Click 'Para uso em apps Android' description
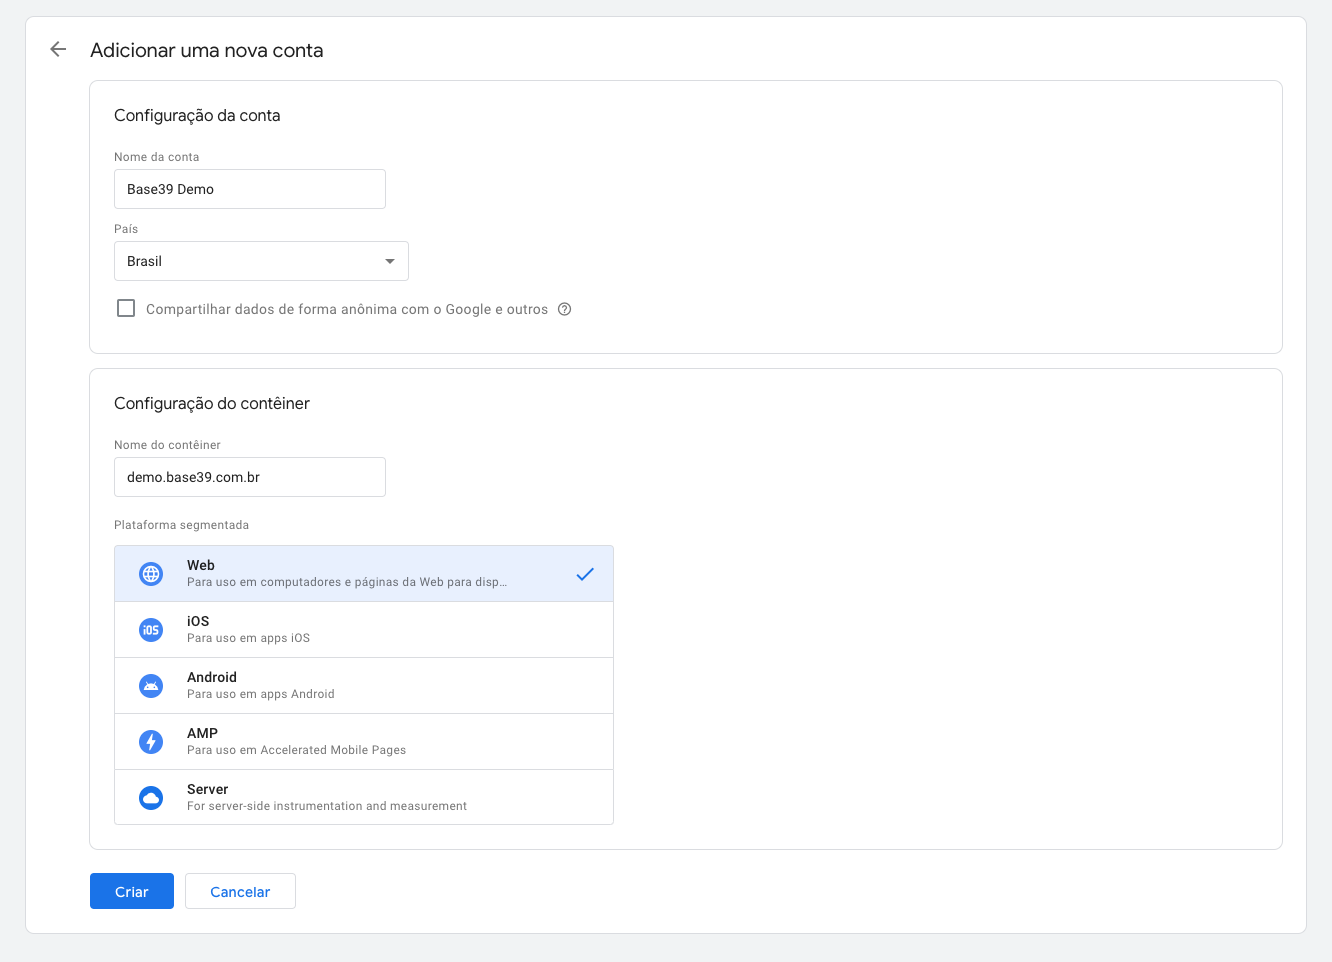The image size is (1332, 962). coord(261,694)
